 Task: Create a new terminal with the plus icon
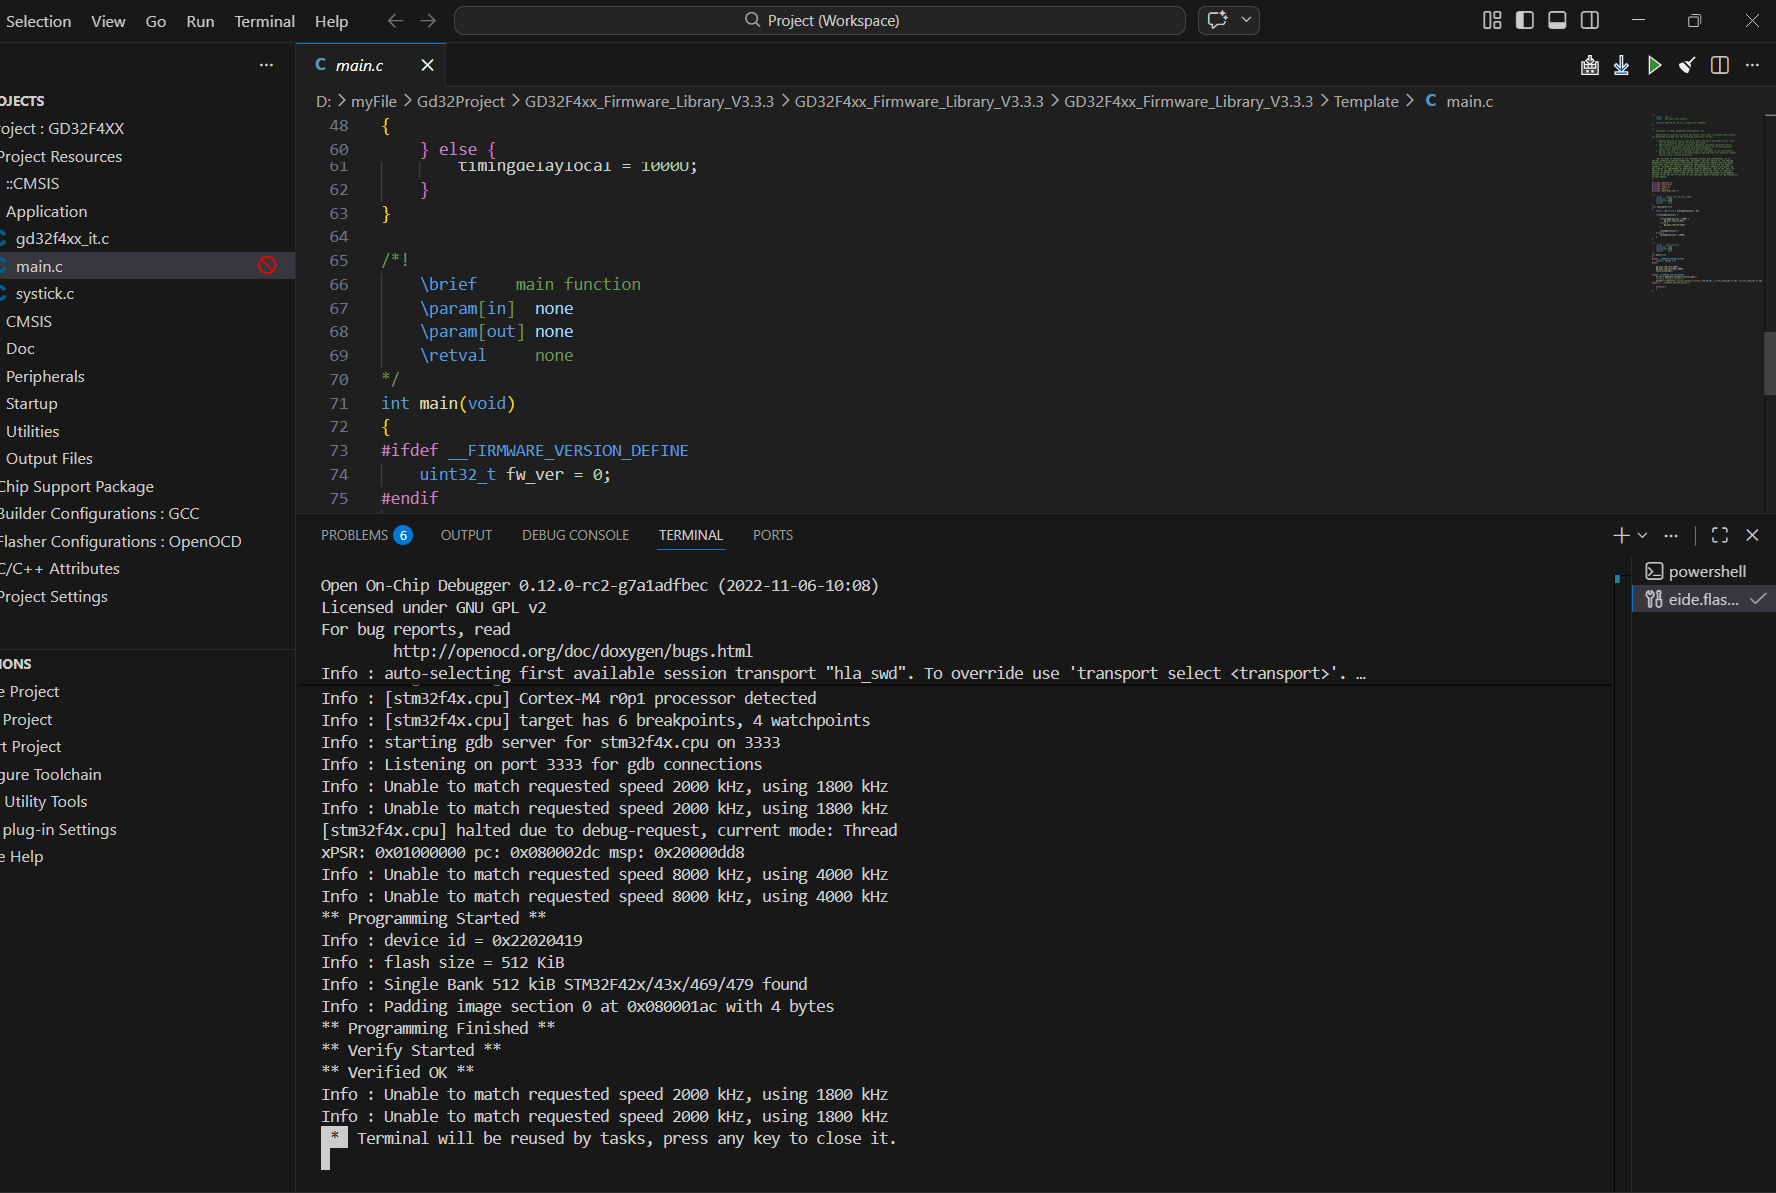click(x=1621, y=535)
